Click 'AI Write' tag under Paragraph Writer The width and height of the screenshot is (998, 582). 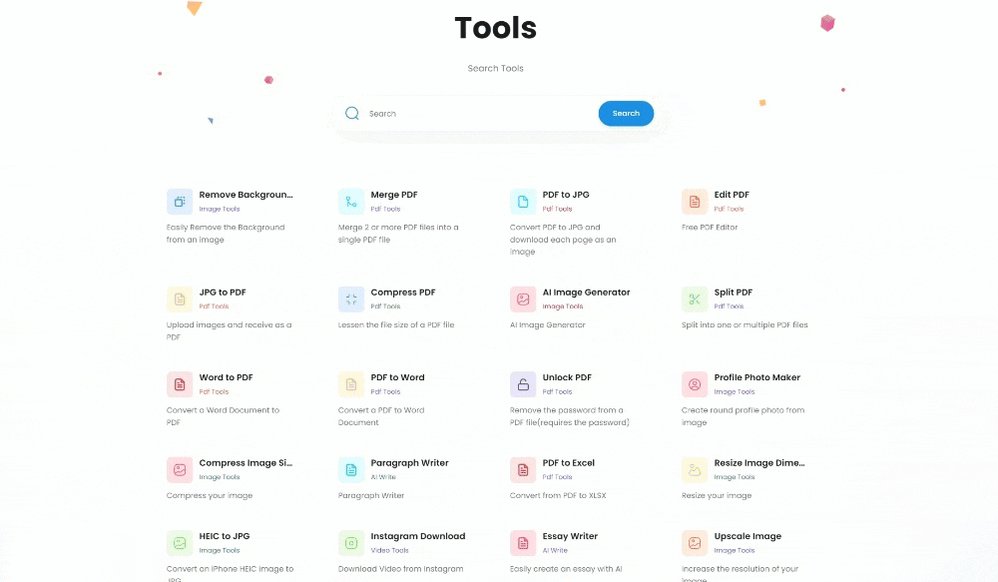coord(383,477)
